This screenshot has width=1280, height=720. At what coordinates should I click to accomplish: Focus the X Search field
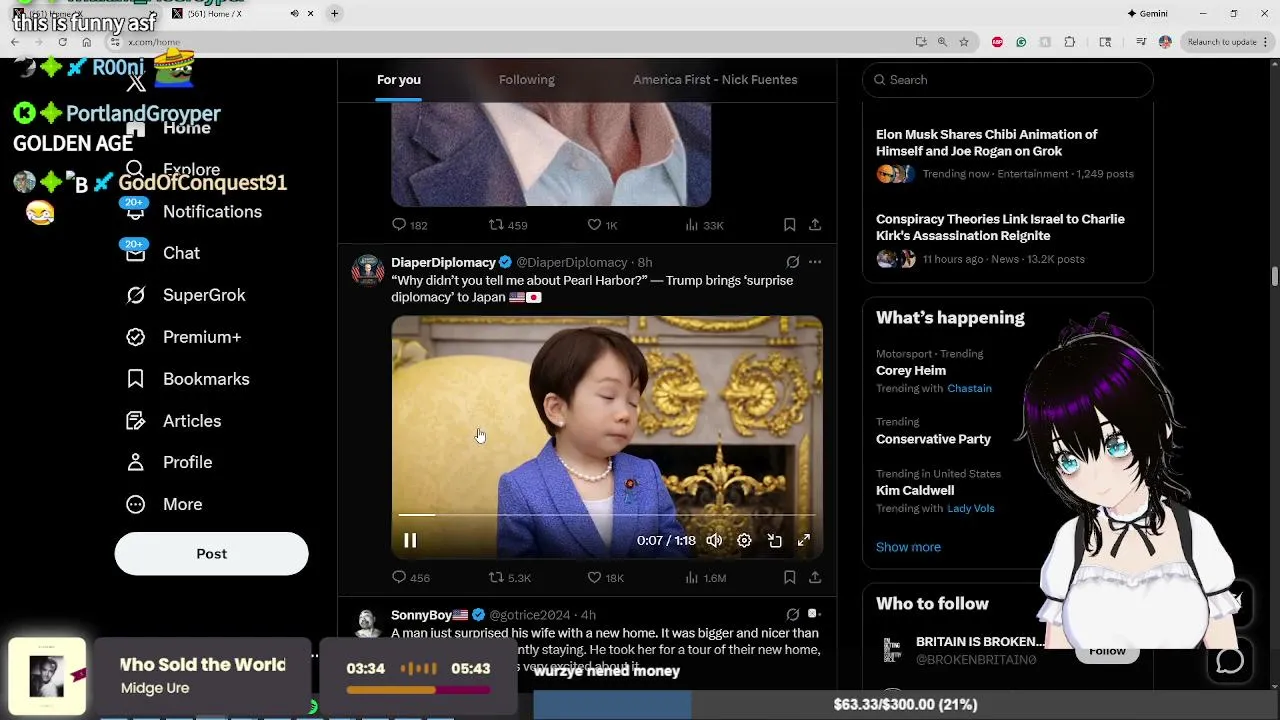click(1008, 80)
